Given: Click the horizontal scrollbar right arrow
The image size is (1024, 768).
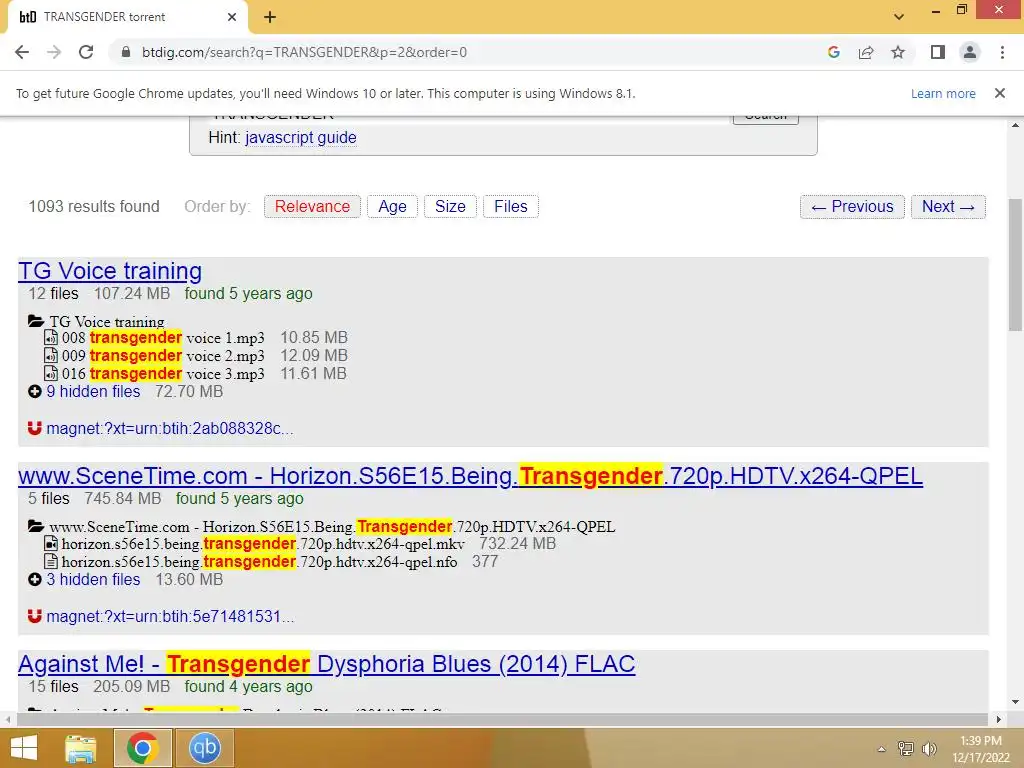Looking at the screenshot, I should pos(998,719).
